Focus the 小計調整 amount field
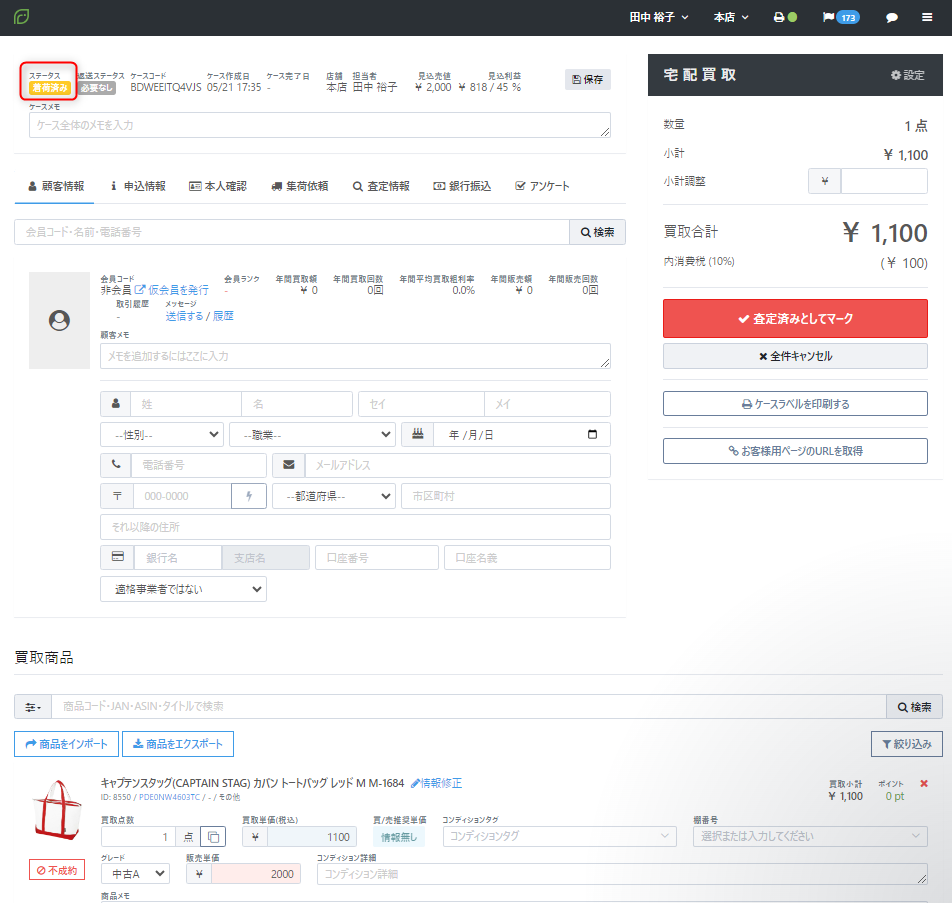The image size is (952, 903). point(883,181)
